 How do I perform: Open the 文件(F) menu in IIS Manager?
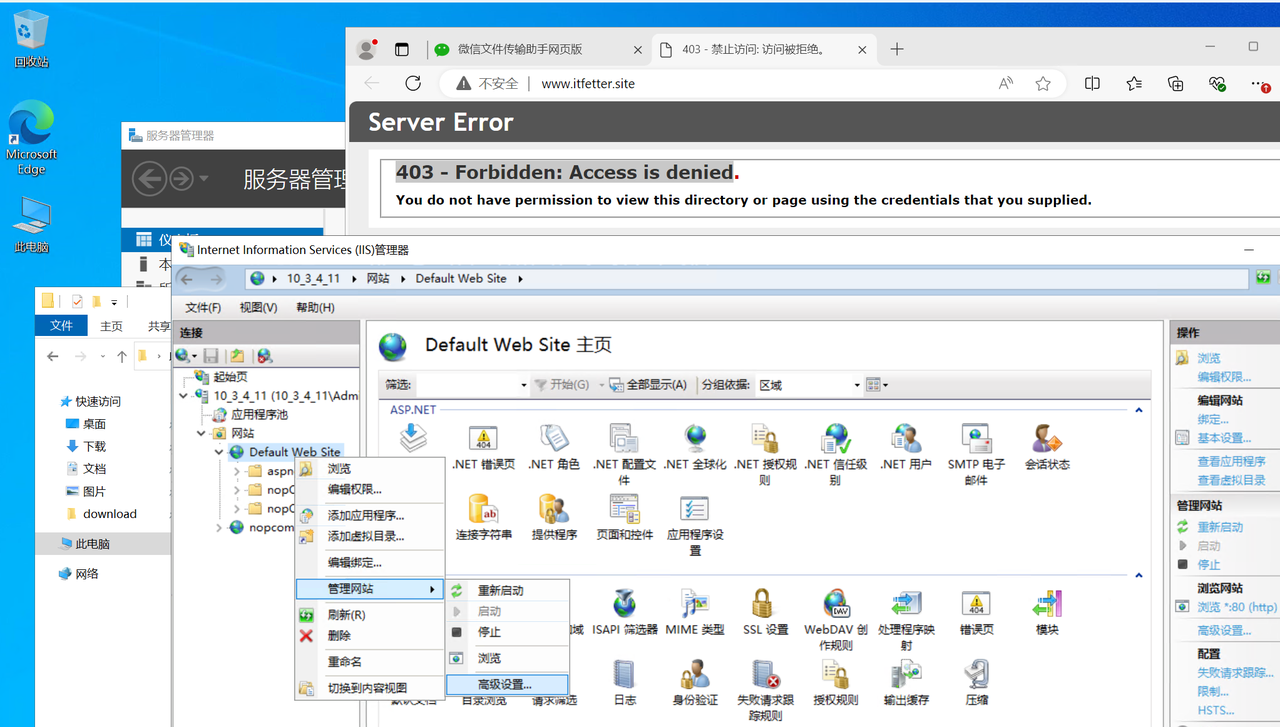click(203, 308)
